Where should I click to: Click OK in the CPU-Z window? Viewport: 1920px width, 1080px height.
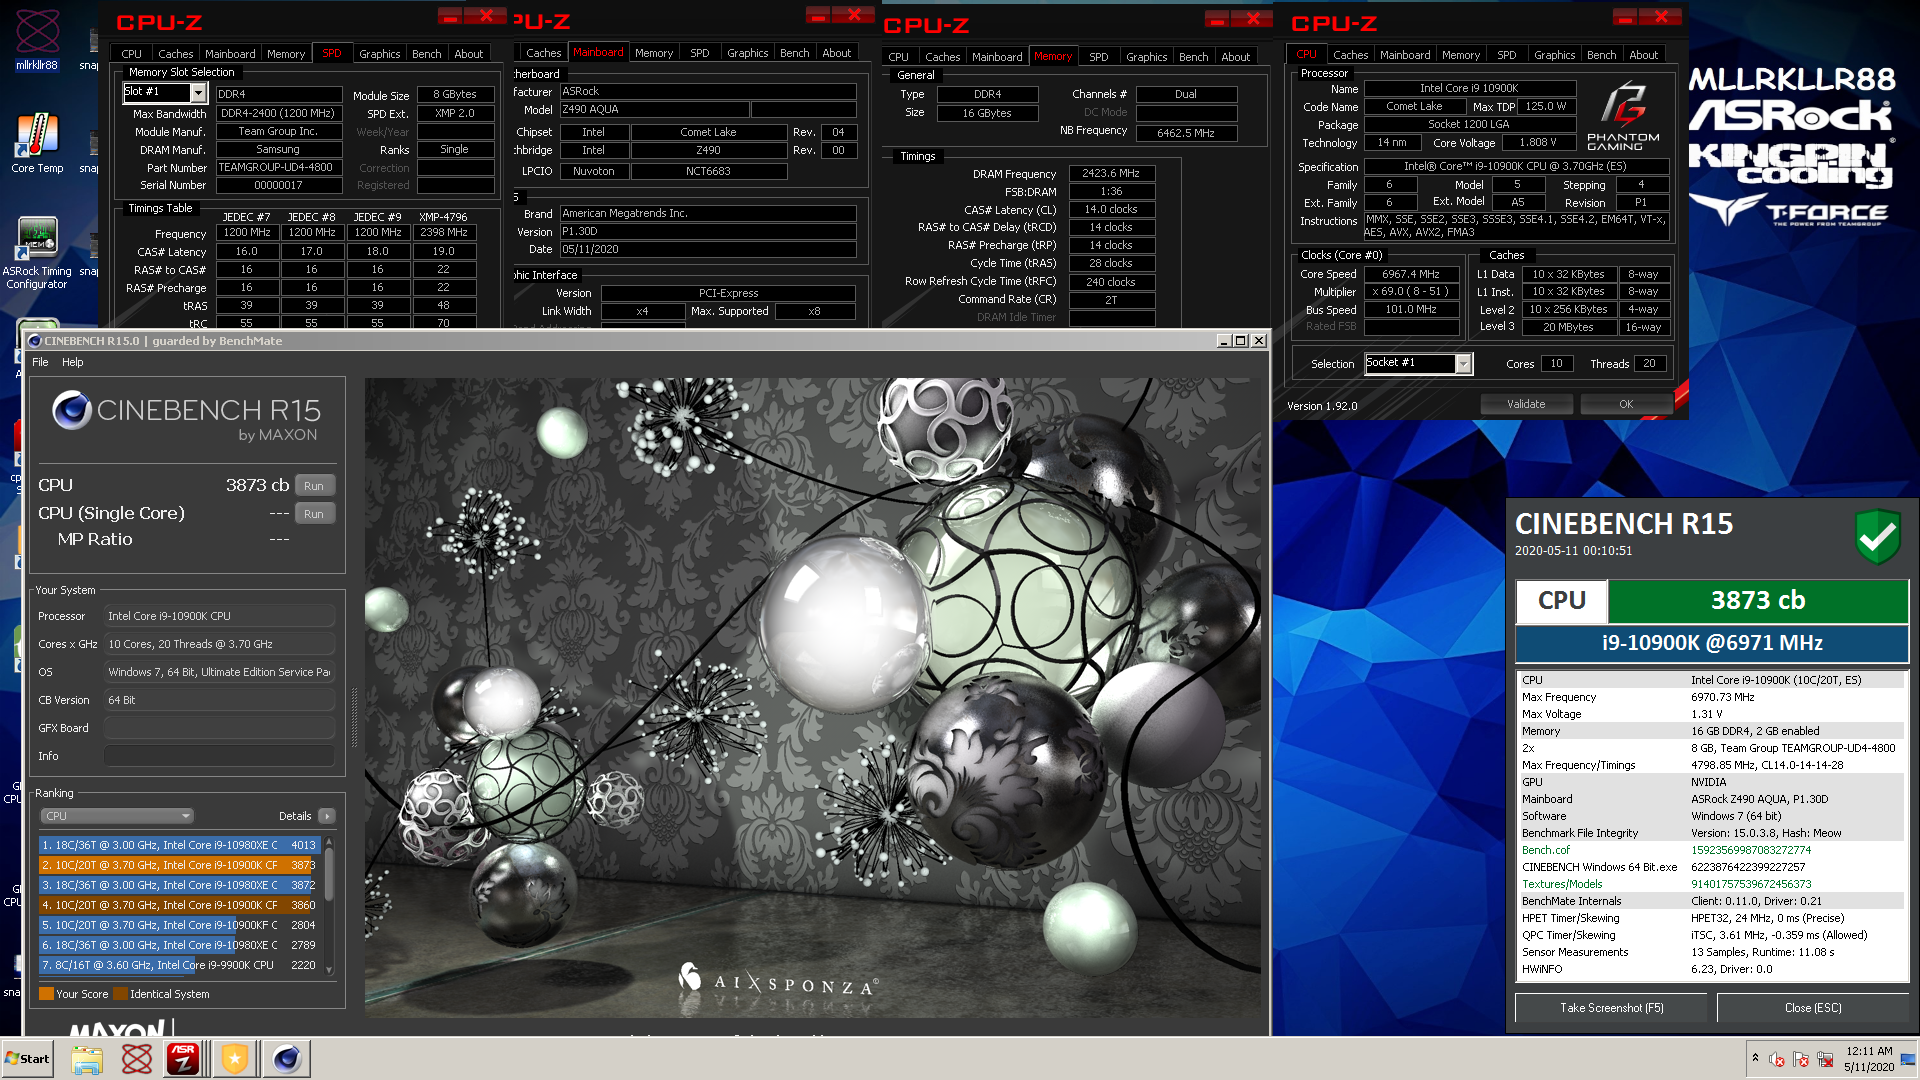[1626, 404]
